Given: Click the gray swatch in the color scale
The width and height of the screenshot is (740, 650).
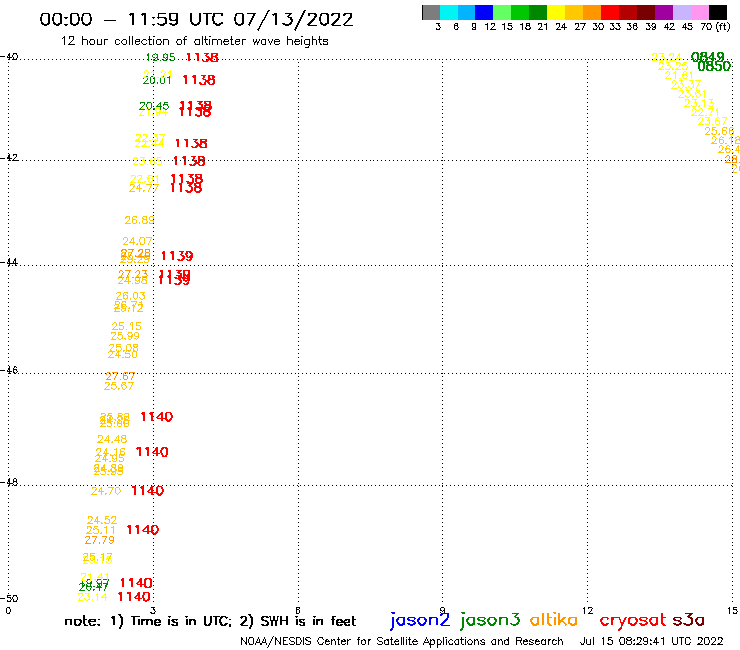Looking at the screenshot, I should [x=431, y=12].
